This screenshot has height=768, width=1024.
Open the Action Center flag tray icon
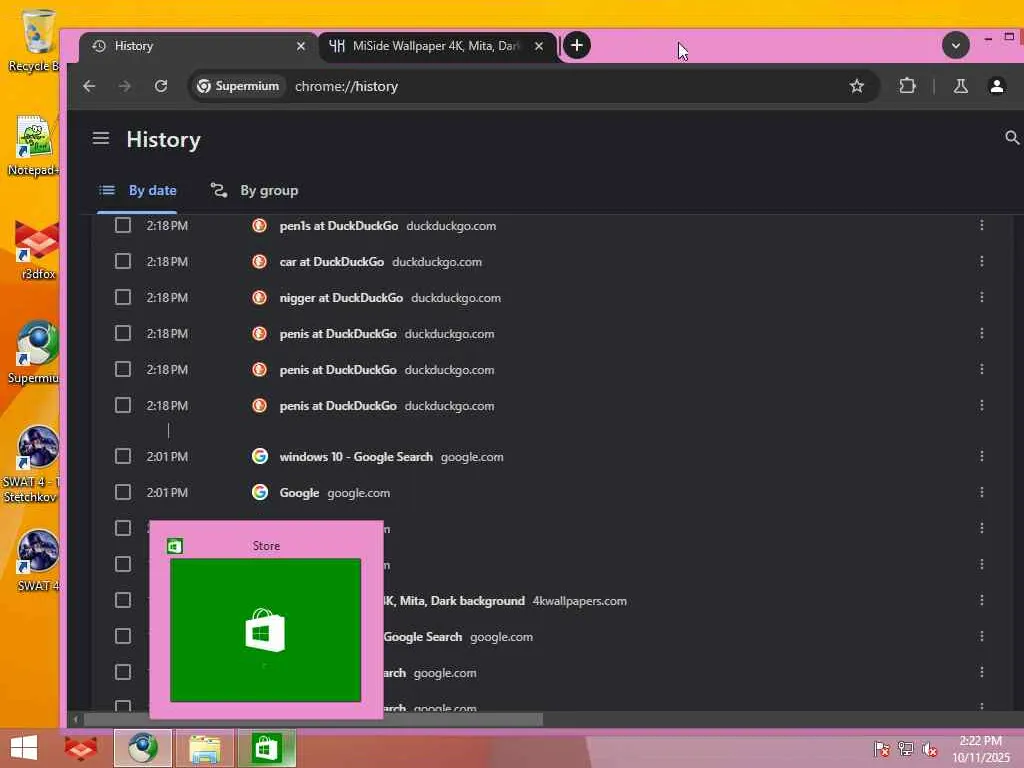(881, 748)
